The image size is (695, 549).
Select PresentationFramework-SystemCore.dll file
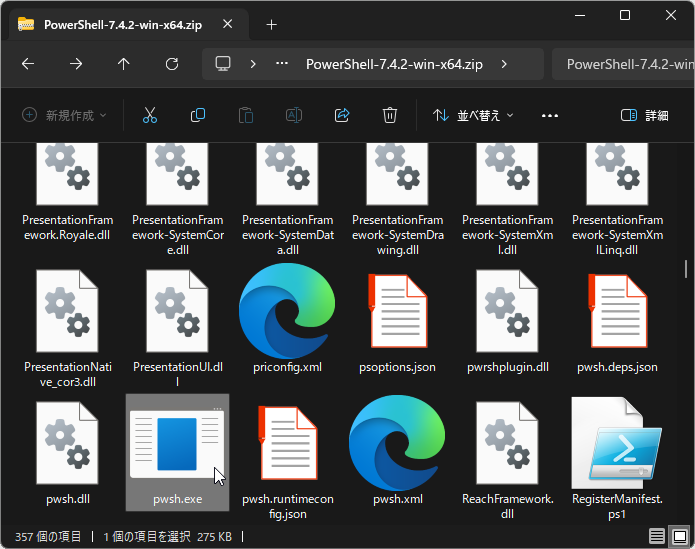pos(177,199)
